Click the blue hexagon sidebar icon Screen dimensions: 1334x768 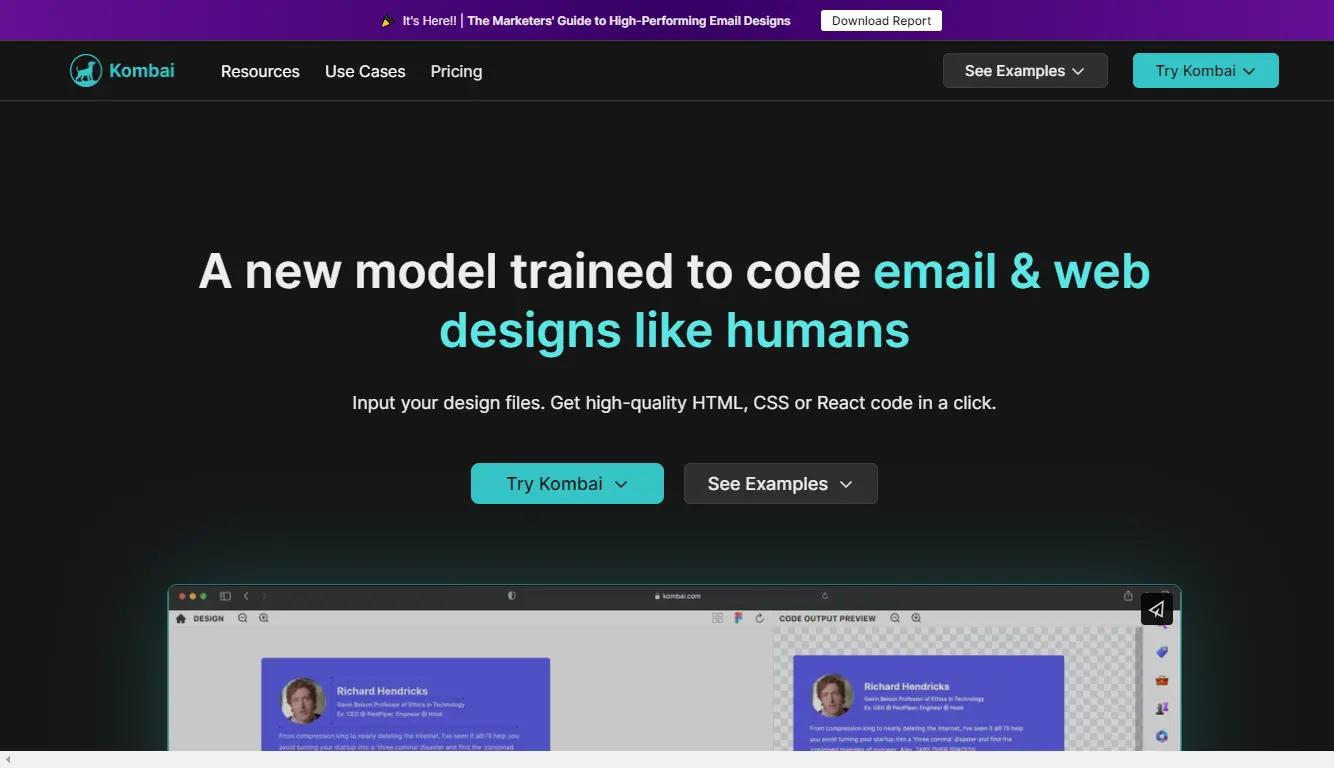click(1161, 736)
